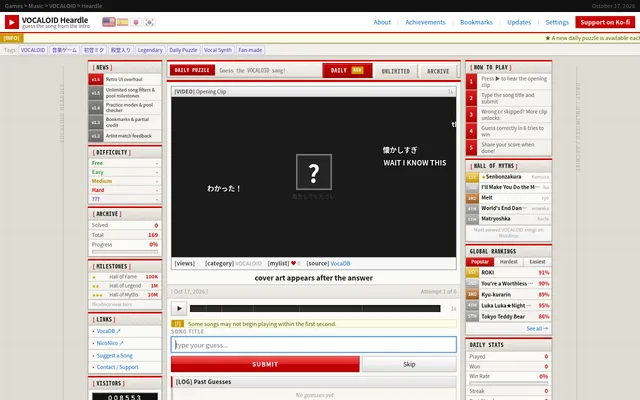Open Suggest a Song link
640x400 pixels.
pyautogui.click(x=115, y=356)
